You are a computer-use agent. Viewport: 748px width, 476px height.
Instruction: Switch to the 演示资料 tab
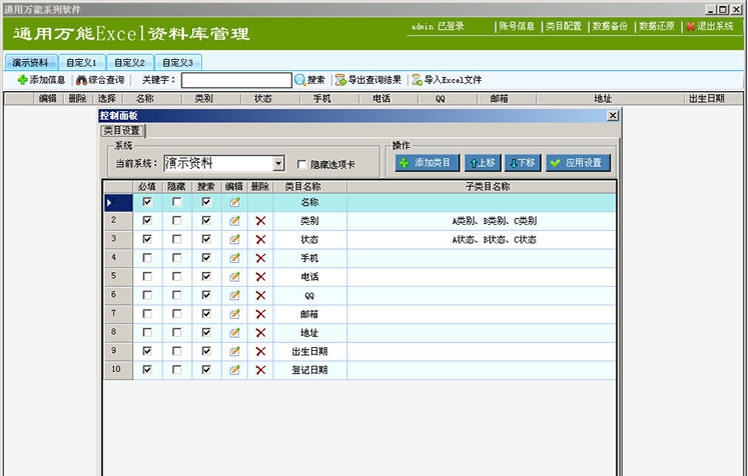(31, 62)
